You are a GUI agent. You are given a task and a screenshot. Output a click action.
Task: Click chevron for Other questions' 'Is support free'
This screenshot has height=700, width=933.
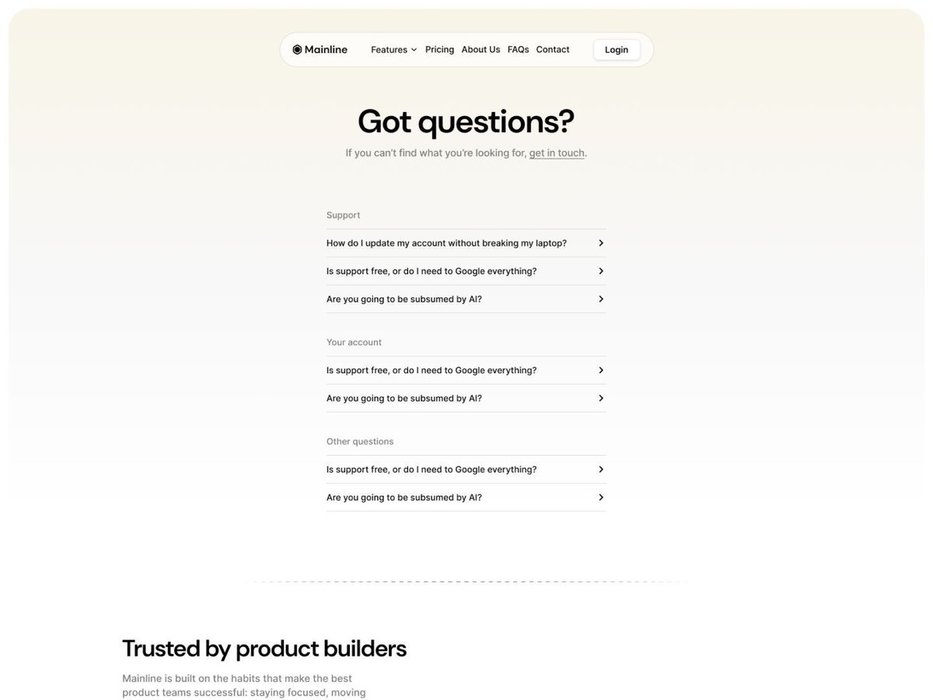tap(601, 469)
